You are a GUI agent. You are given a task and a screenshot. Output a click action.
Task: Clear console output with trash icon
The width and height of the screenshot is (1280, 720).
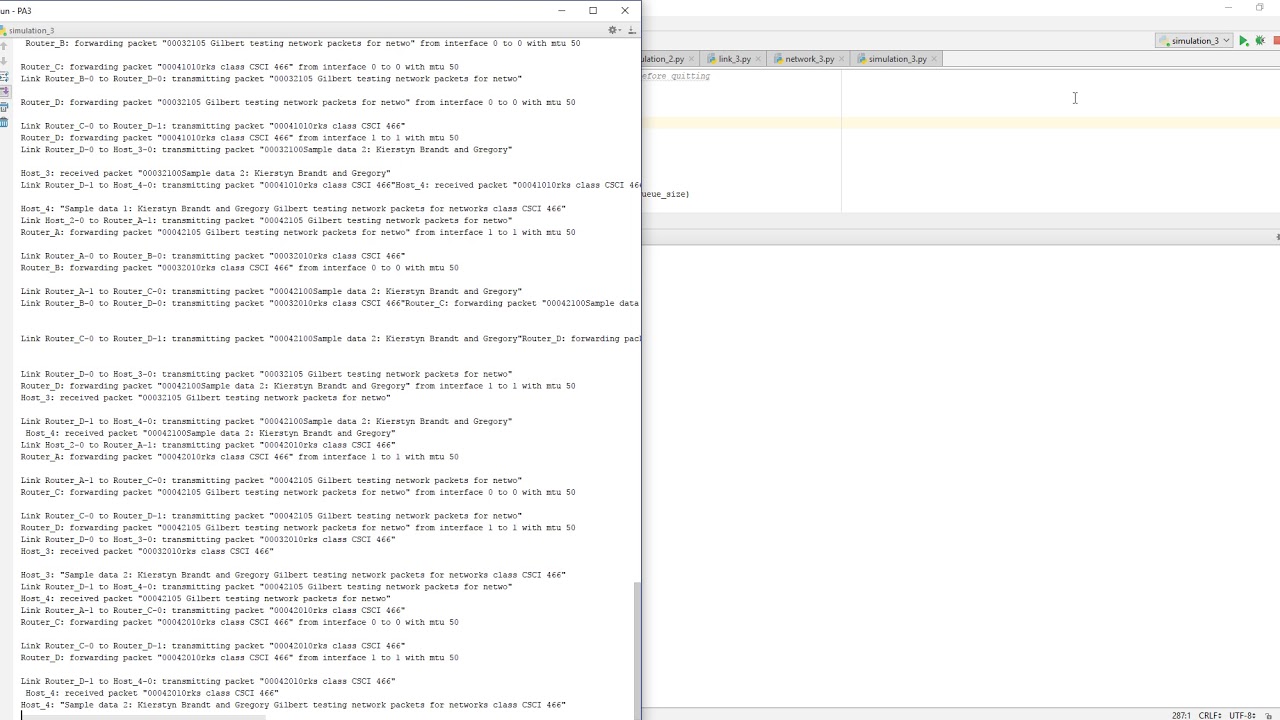[x=4, y=121]
